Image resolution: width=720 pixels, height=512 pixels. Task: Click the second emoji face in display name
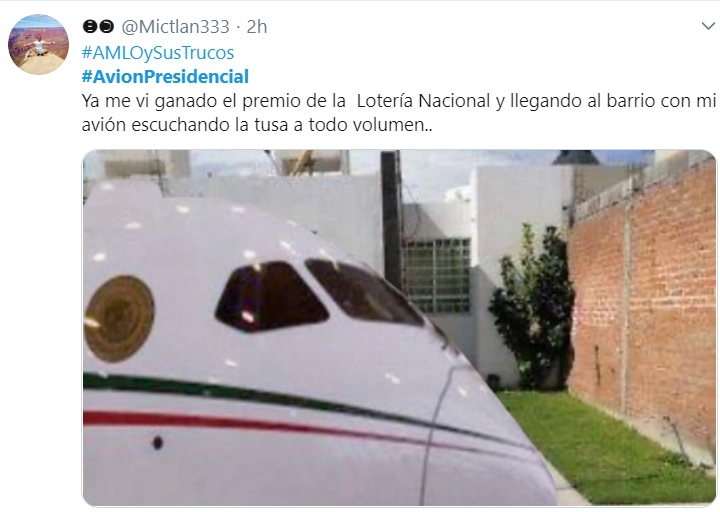[x=107, y=27]
